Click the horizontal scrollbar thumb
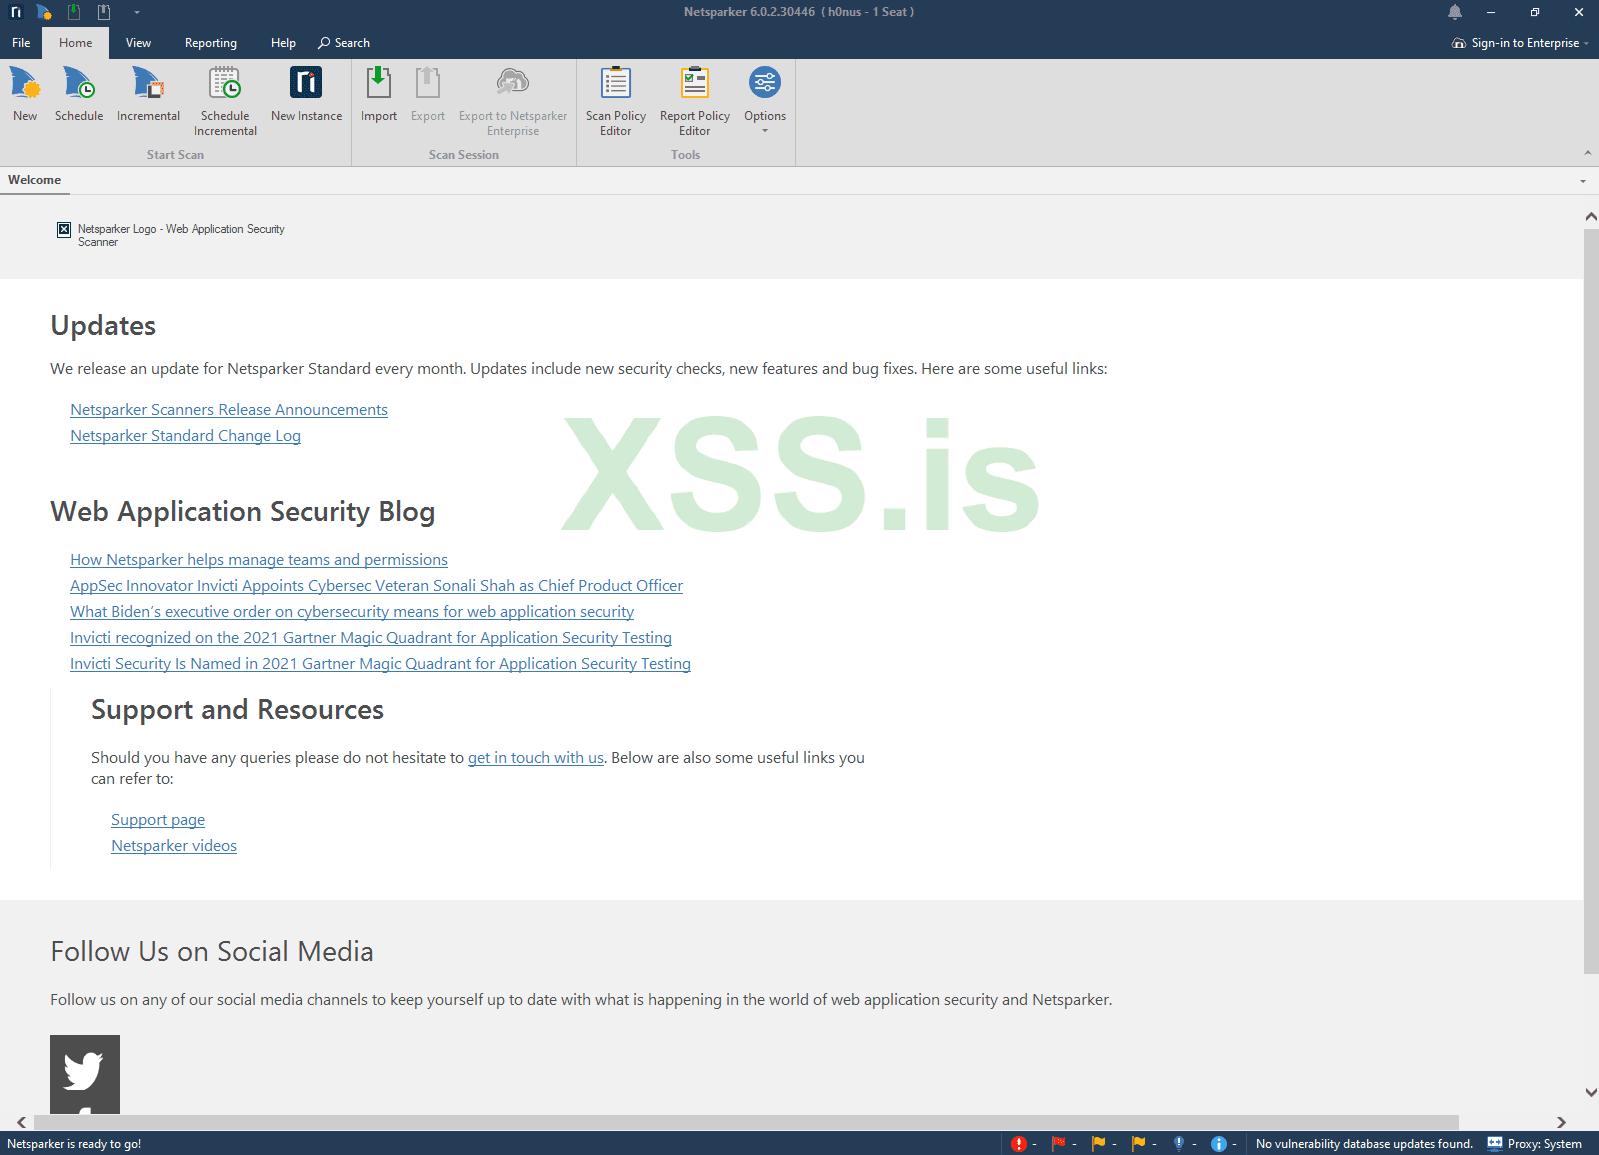The image size is (1599, 1155). coord(746,1122)
